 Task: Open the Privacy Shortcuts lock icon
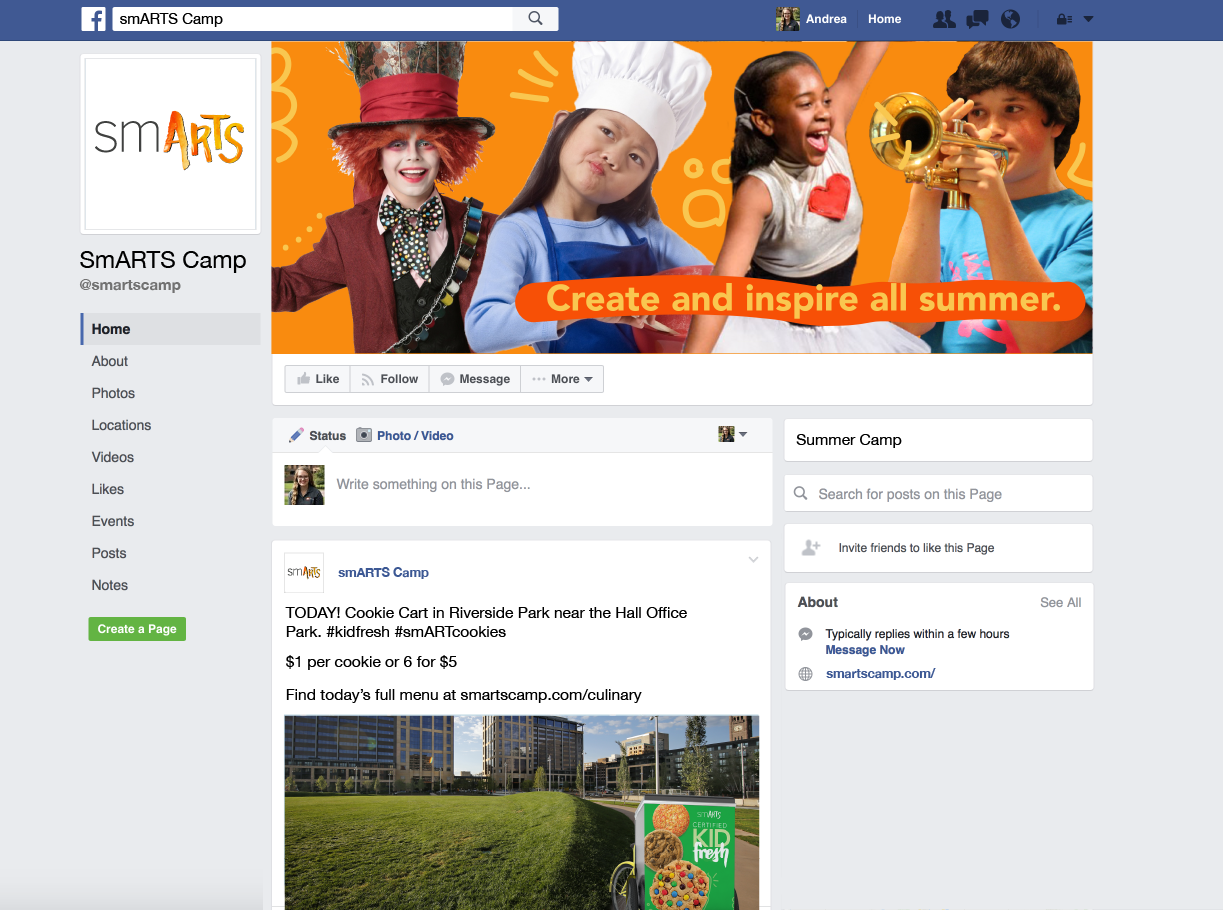click(x=1065, y=19)
